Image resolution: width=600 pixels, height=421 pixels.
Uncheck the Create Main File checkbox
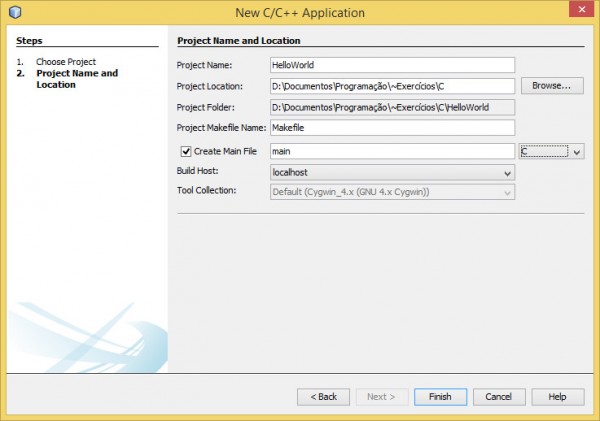tap(186, 152)
